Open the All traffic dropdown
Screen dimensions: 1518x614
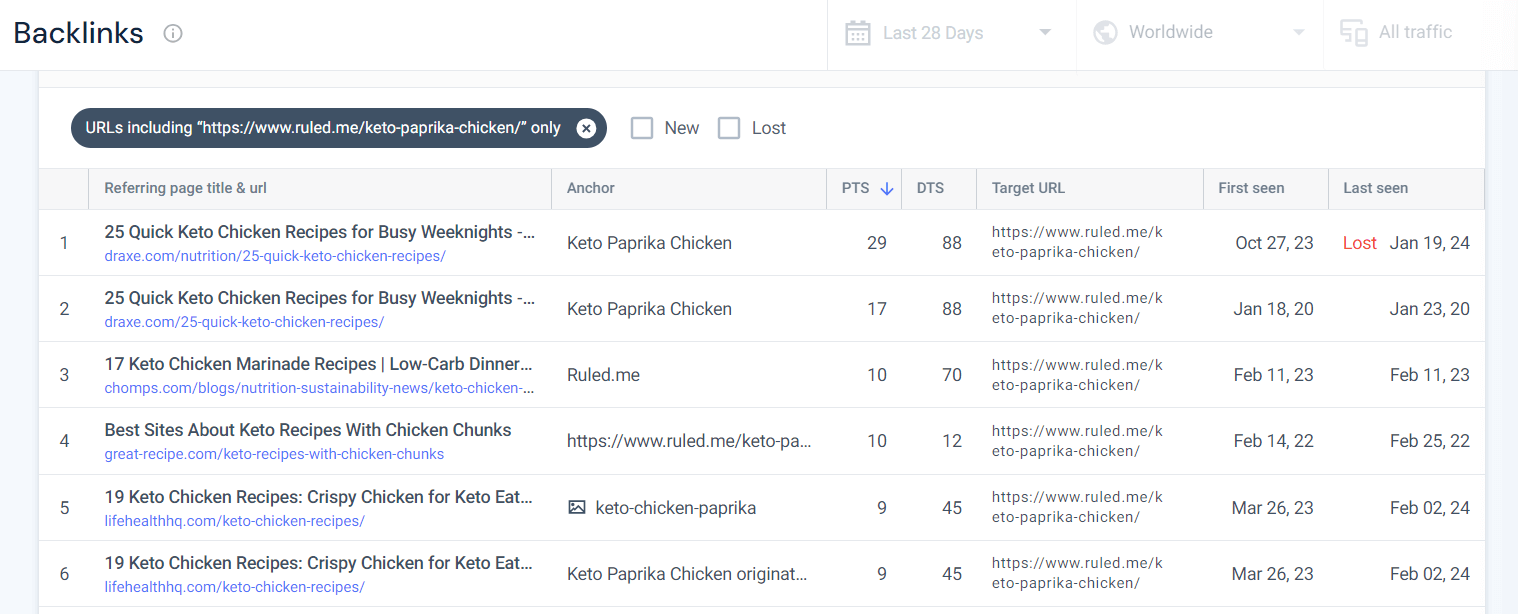point(1414,33)
